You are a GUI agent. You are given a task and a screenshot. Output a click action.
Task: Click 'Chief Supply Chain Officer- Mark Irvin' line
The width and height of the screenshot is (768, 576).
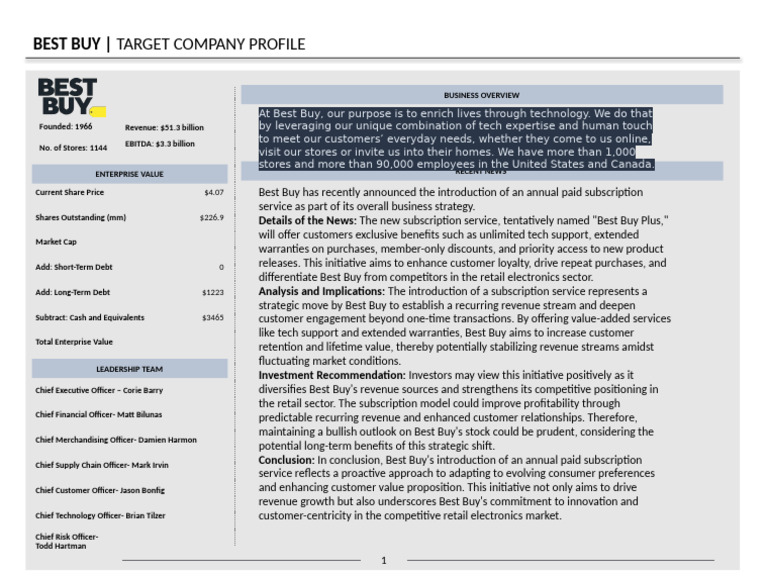pyautogui.click(x=102, y=465)
